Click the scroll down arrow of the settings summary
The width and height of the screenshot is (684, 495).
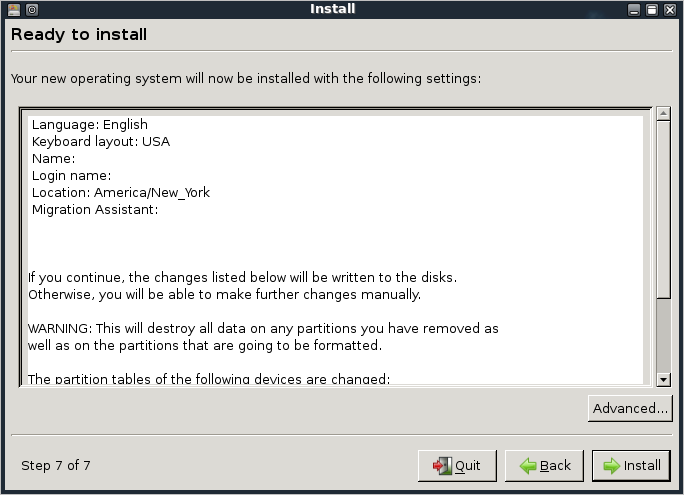tap(663, 379)
